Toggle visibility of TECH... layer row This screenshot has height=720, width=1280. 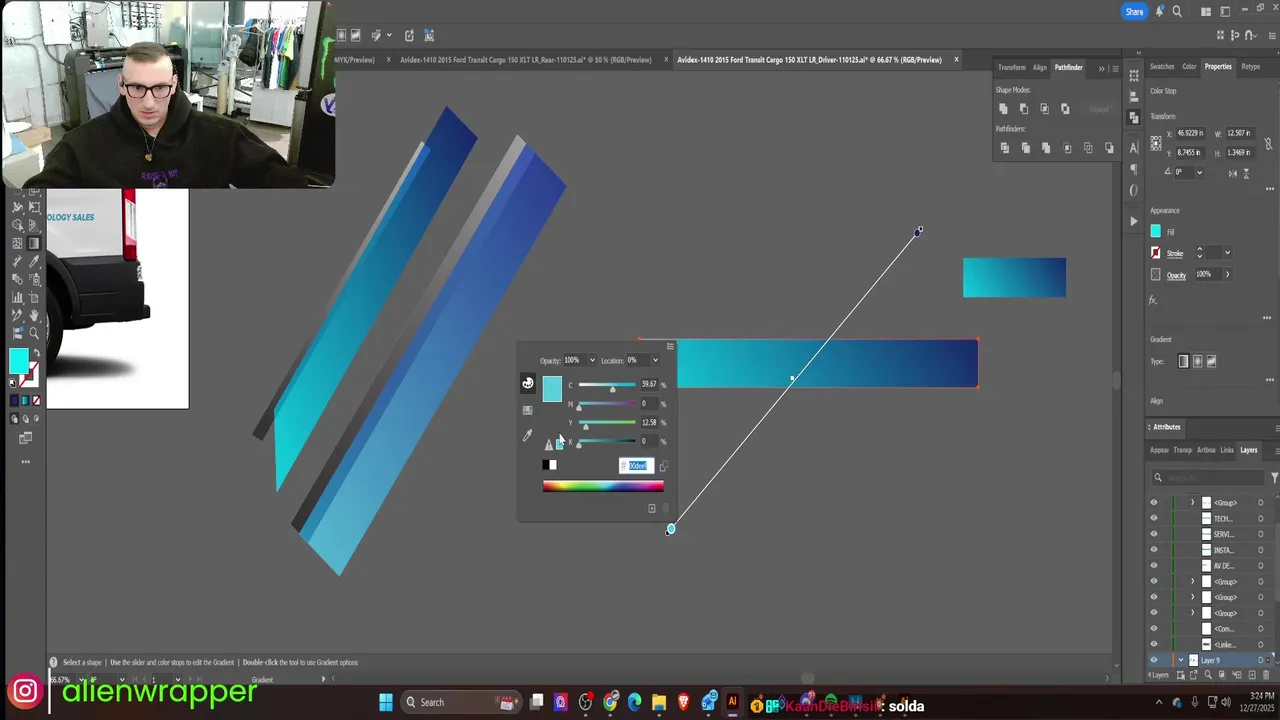tap(1154, 518)
